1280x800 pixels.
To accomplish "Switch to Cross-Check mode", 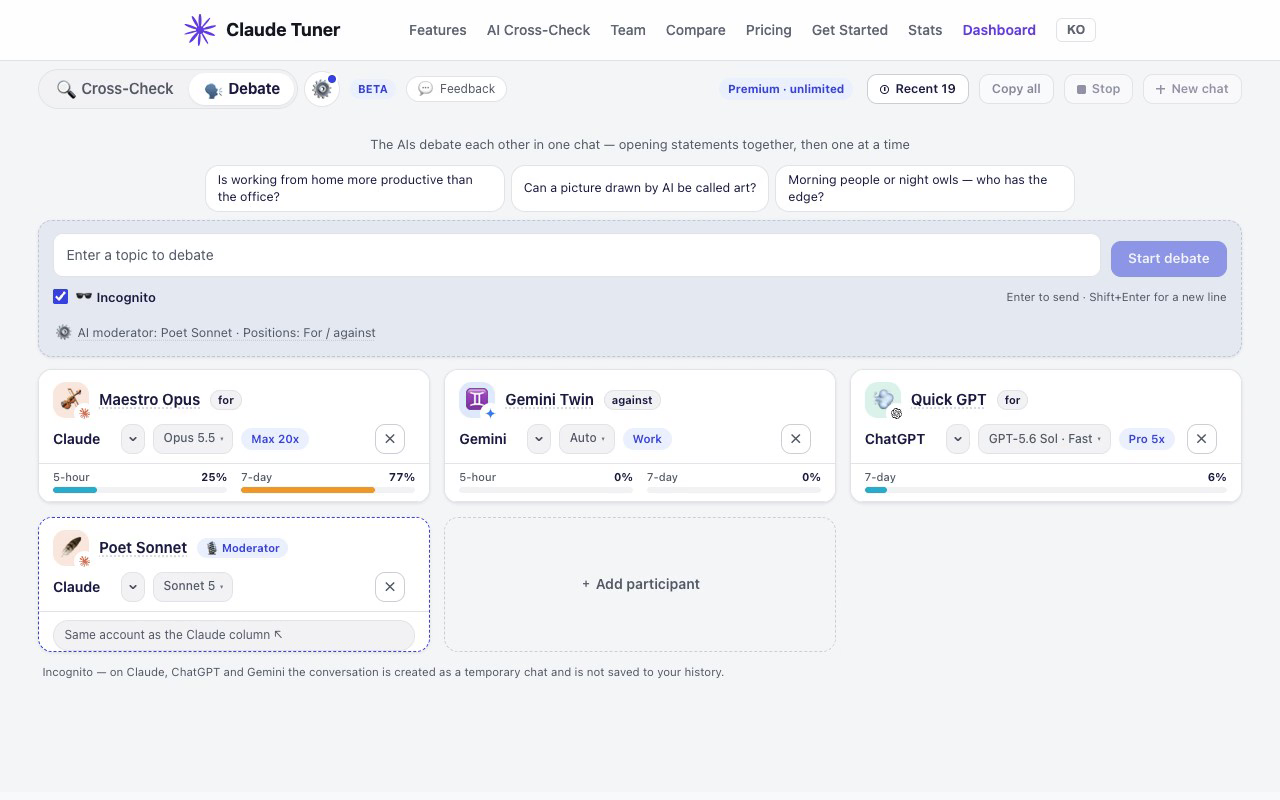I will coord(115,89).
